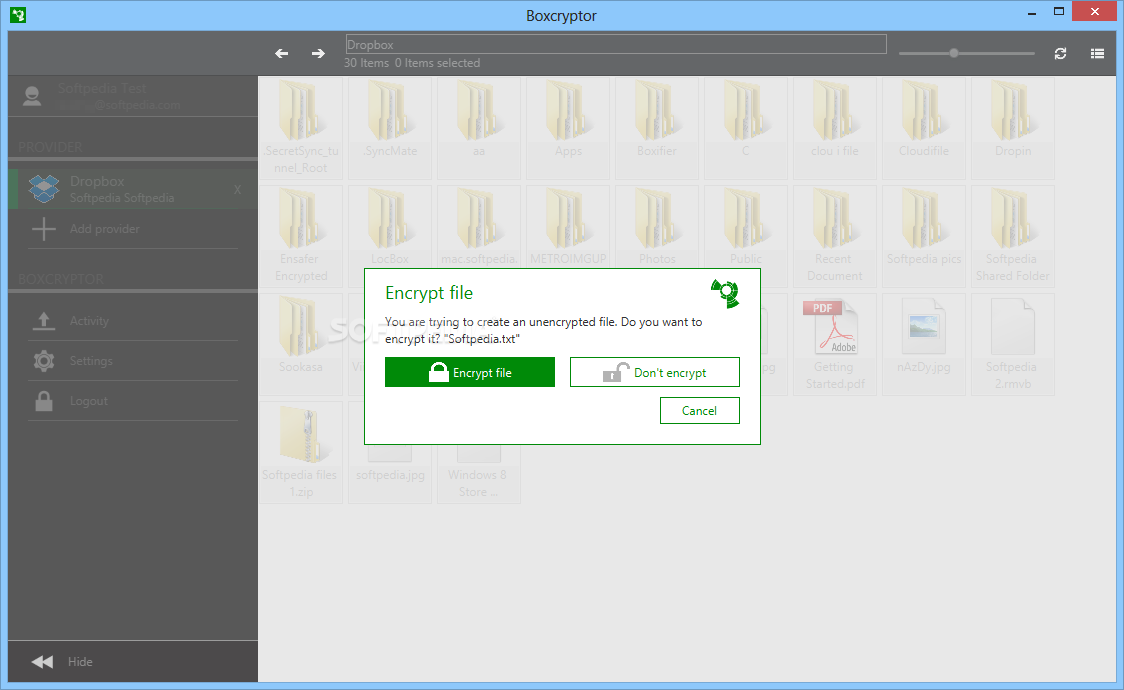Select the Dropbox provider entry

[133, 189]
